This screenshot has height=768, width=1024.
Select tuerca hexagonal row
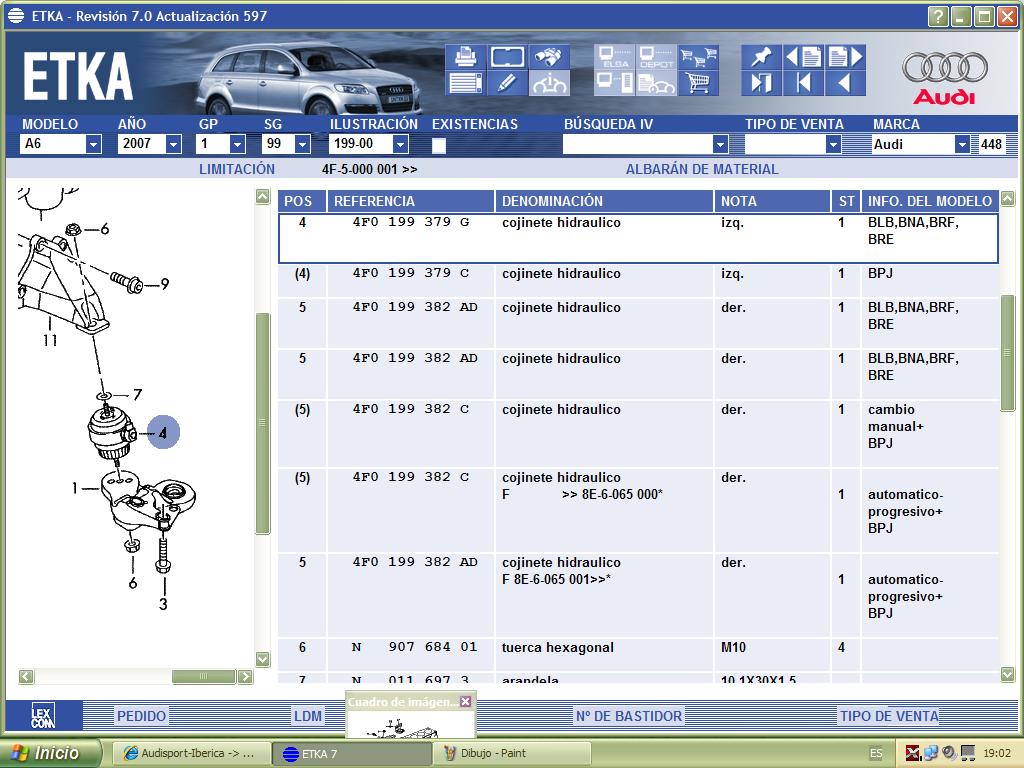tap(639, 655)
